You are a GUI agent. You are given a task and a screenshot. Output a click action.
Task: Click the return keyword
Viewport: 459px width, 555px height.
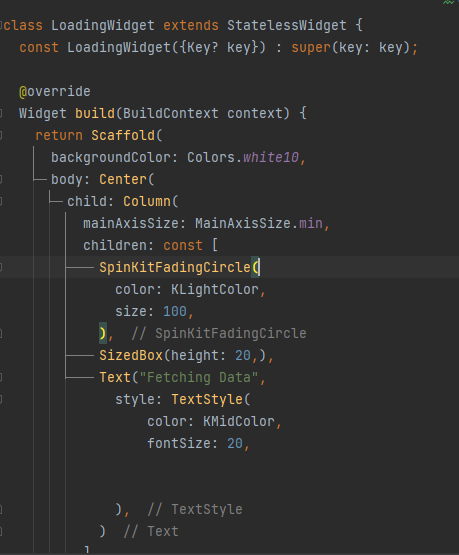[59, 136]
